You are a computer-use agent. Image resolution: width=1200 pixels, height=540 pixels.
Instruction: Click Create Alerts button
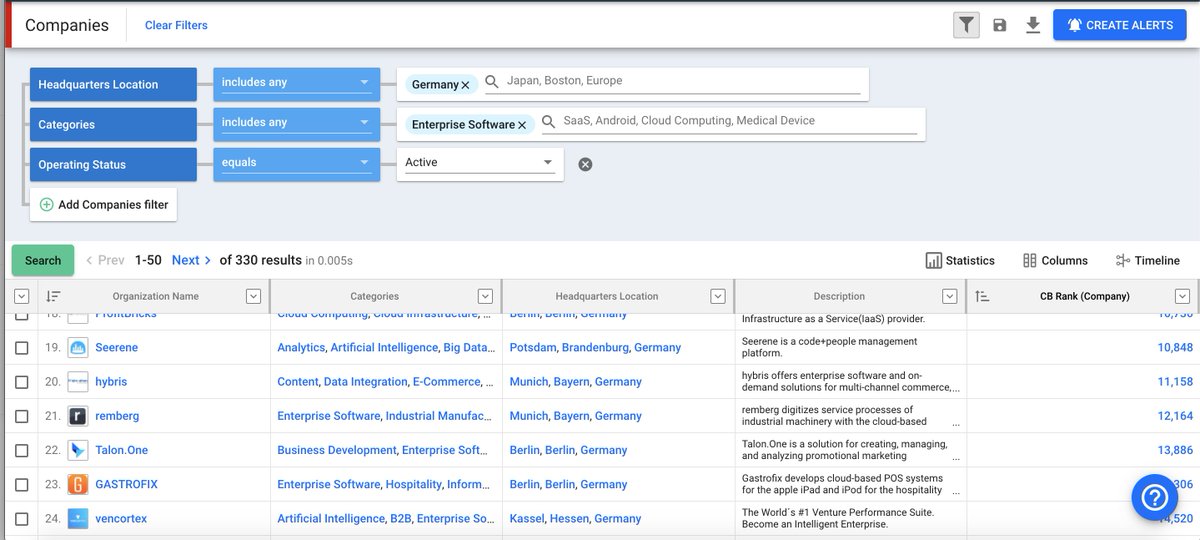point(1120,25)
